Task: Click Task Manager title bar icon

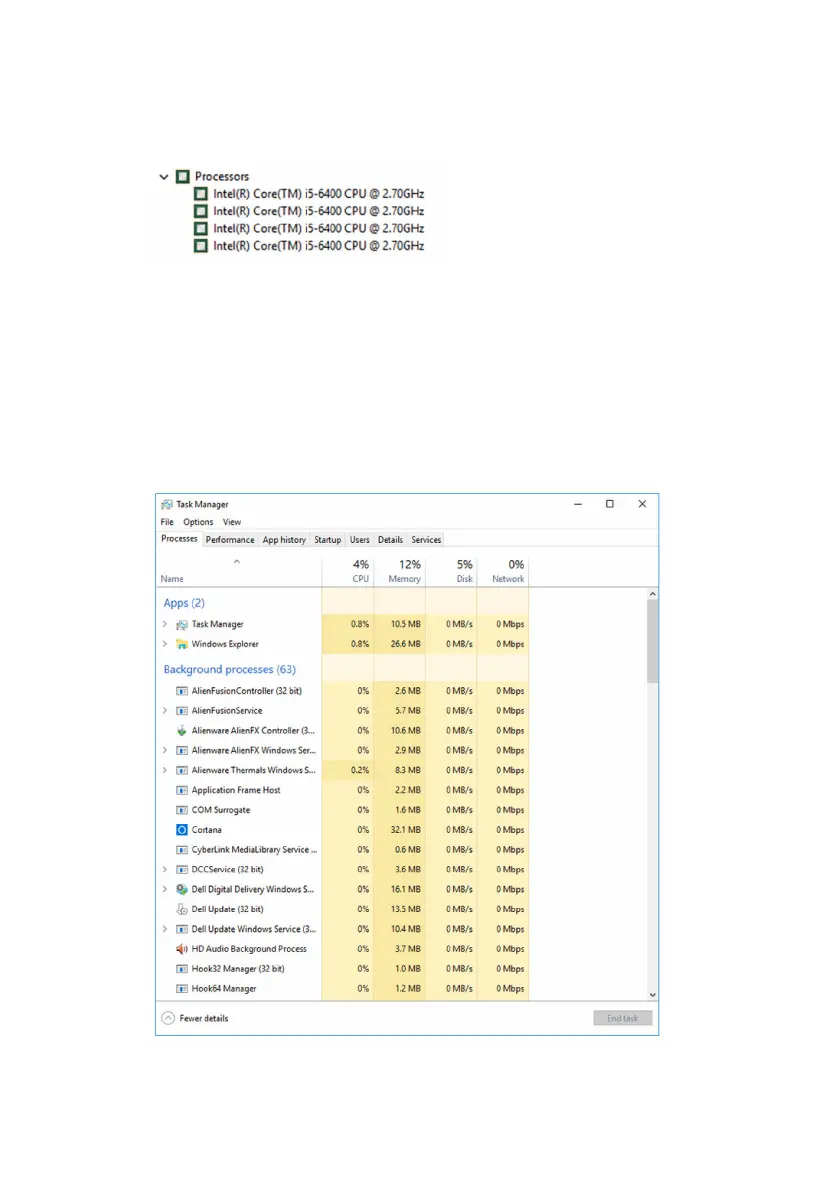Action: [x=167, y=505]
